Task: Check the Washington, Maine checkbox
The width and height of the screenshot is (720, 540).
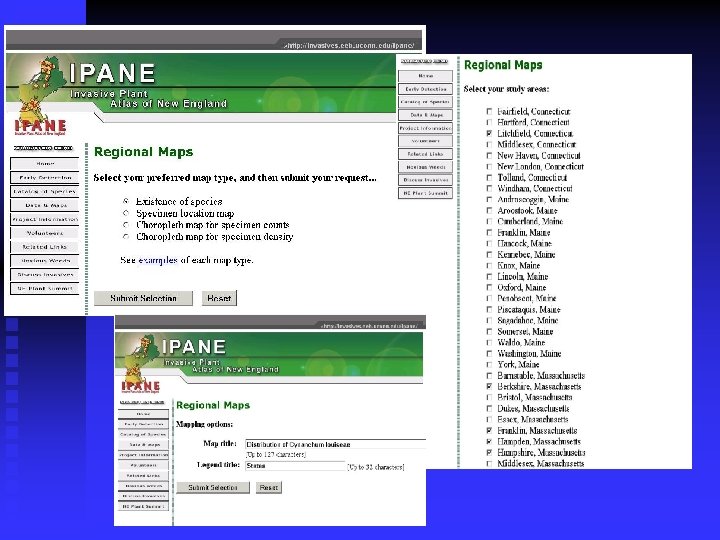Action: coord(489,354)
